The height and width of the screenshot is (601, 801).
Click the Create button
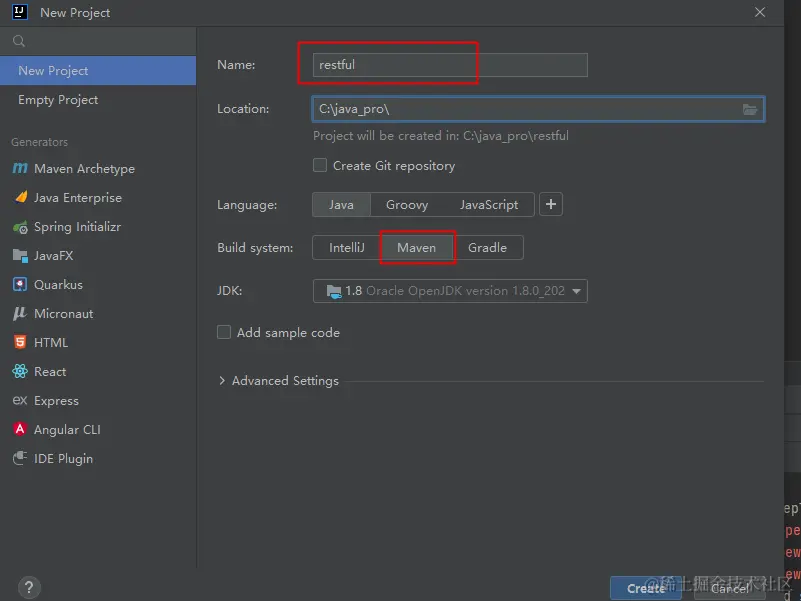pyautogui.click(x=646, y=588)
